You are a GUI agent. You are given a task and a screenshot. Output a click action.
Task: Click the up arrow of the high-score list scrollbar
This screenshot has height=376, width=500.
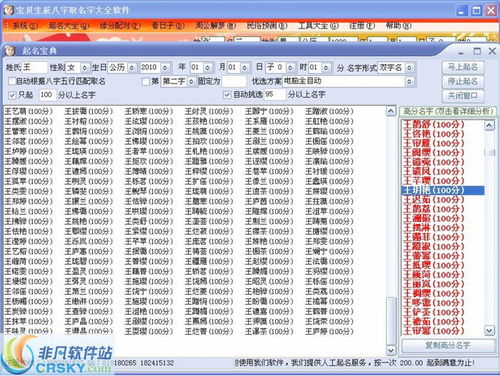point(489,126)
